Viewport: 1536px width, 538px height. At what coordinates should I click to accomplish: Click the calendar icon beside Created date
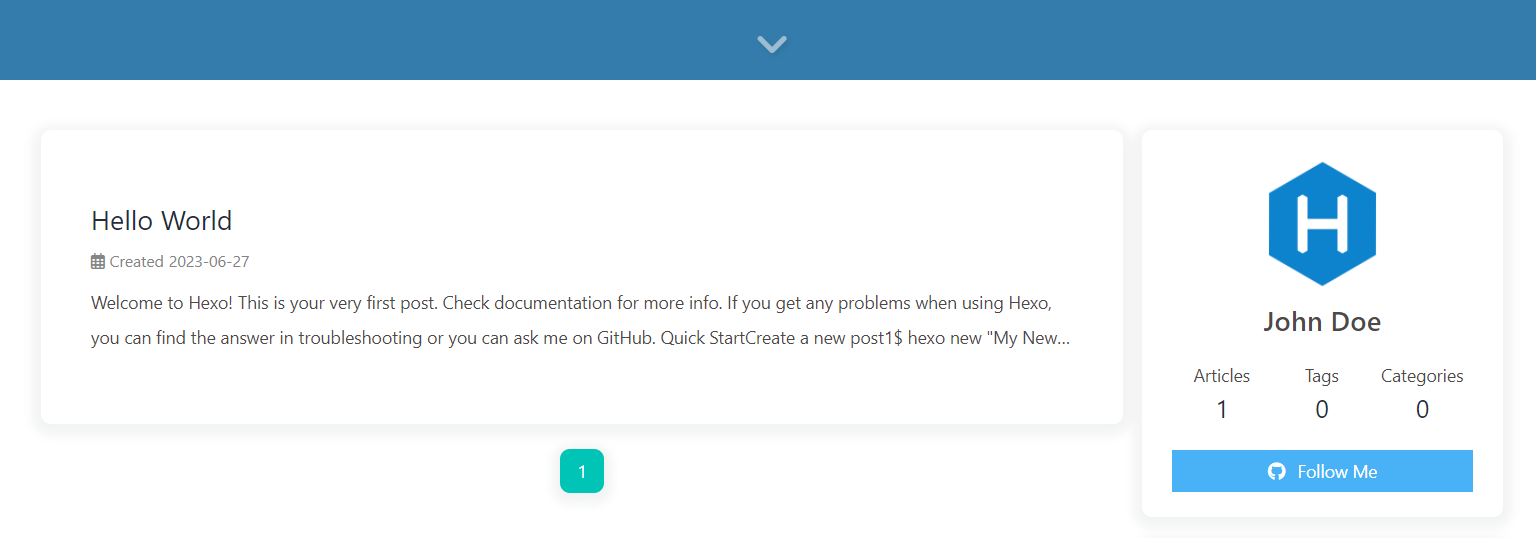tap(98, 262)
